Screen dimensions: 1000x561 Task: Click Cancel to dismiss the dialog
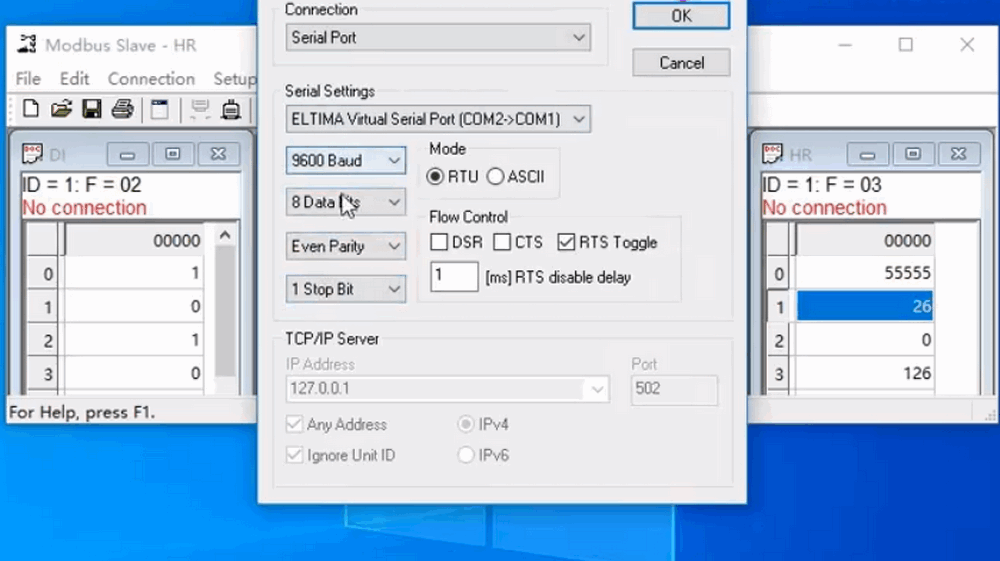pyautogui.click(x=681, y=63)
